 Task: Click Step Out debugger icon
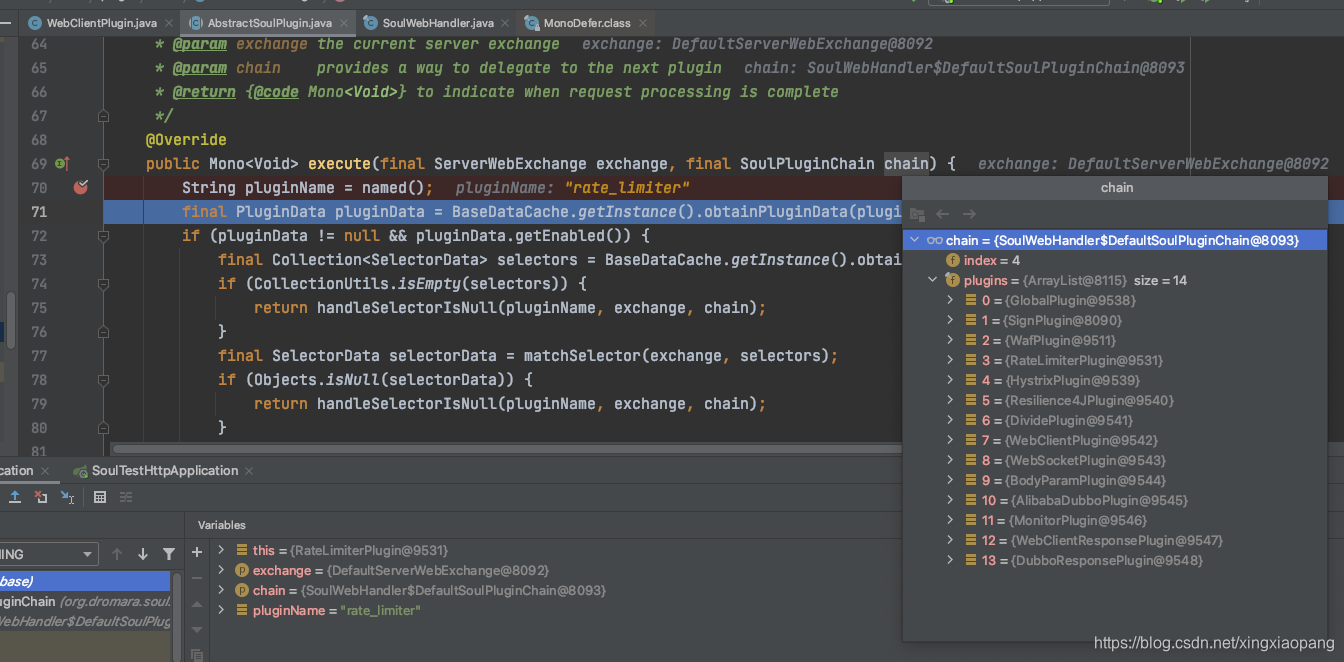pos(15,497)
